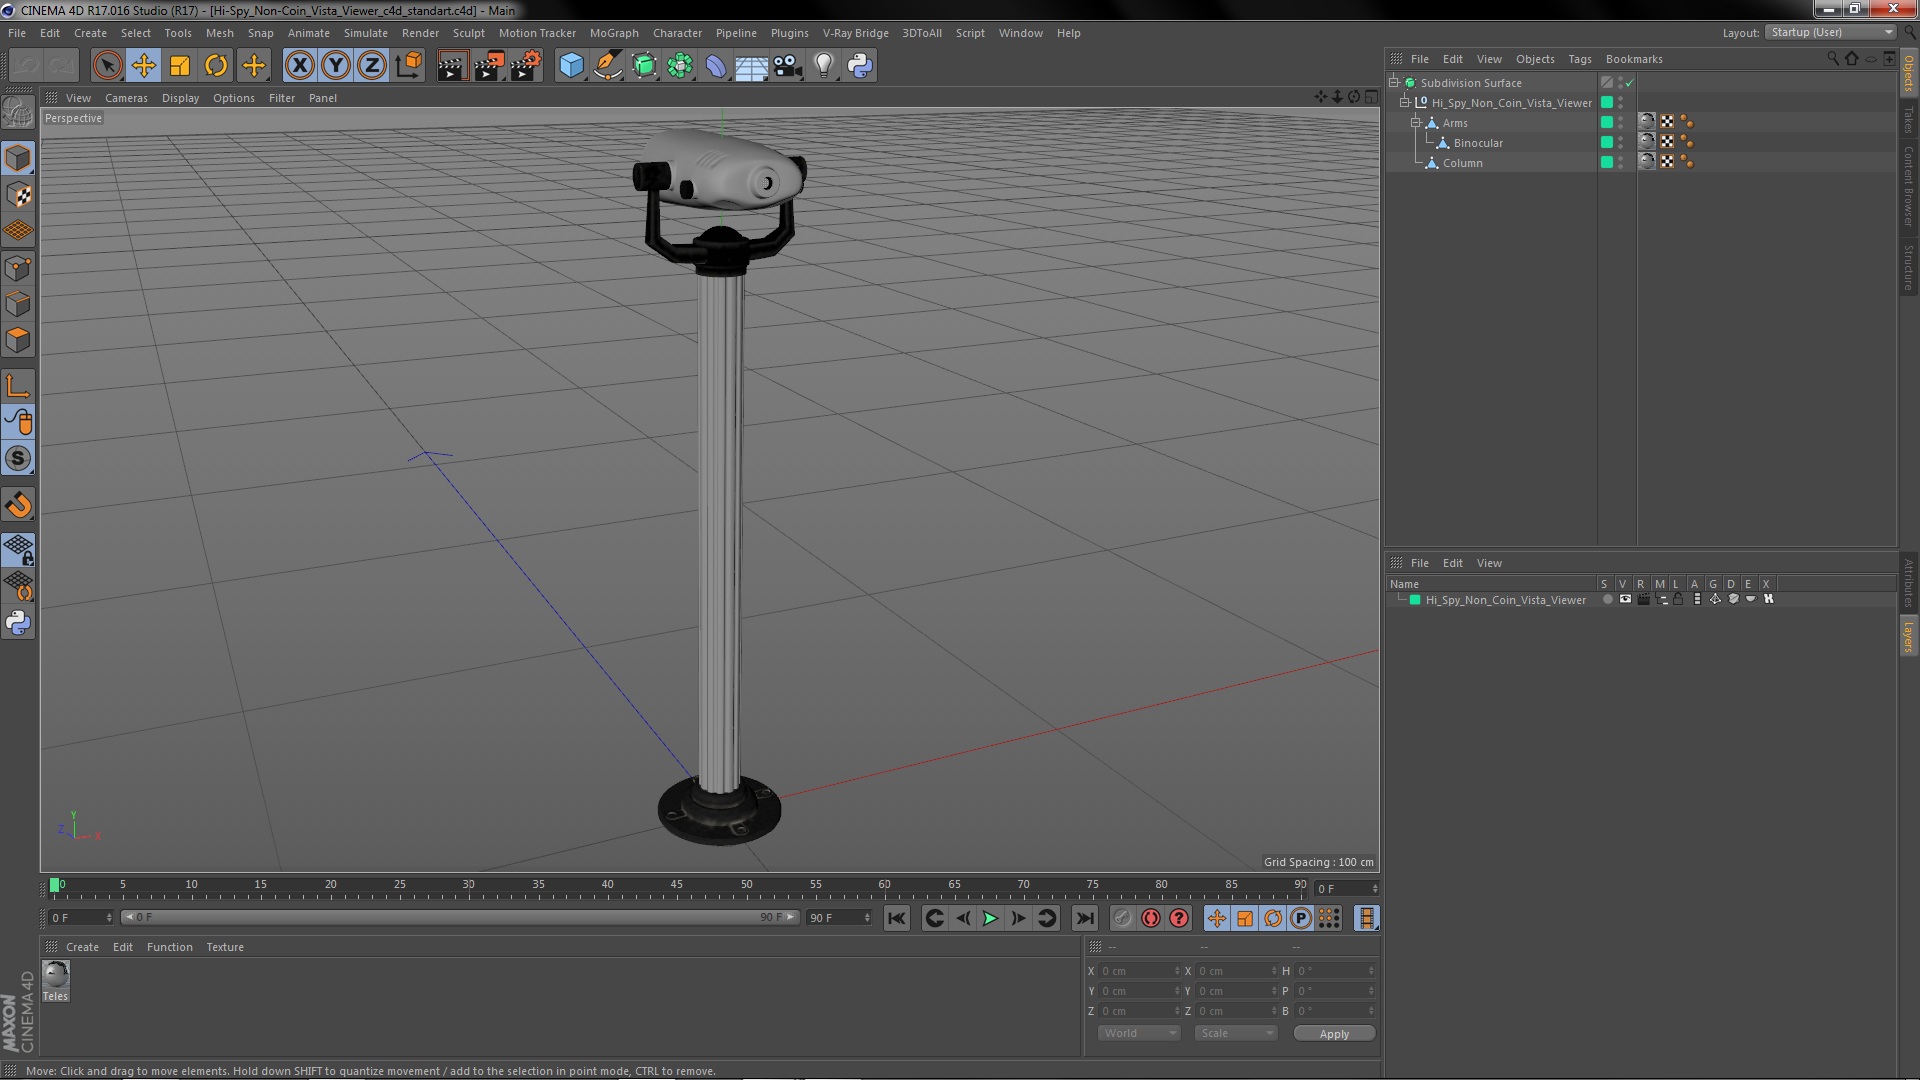Image resolution: width=1920 pixels, height=1080 pixels.
Task: Select the Binocular object
Action: [1477, 143]
